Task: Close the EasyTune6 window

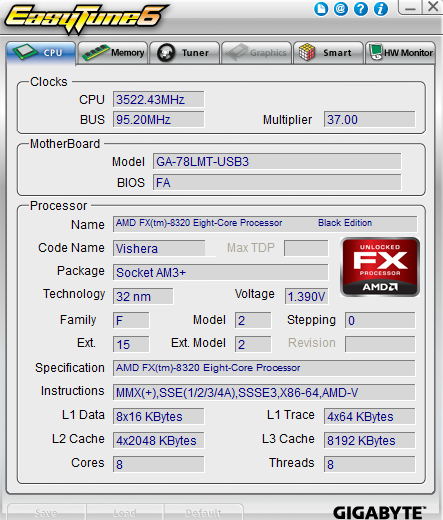Action: coord(433,7)
